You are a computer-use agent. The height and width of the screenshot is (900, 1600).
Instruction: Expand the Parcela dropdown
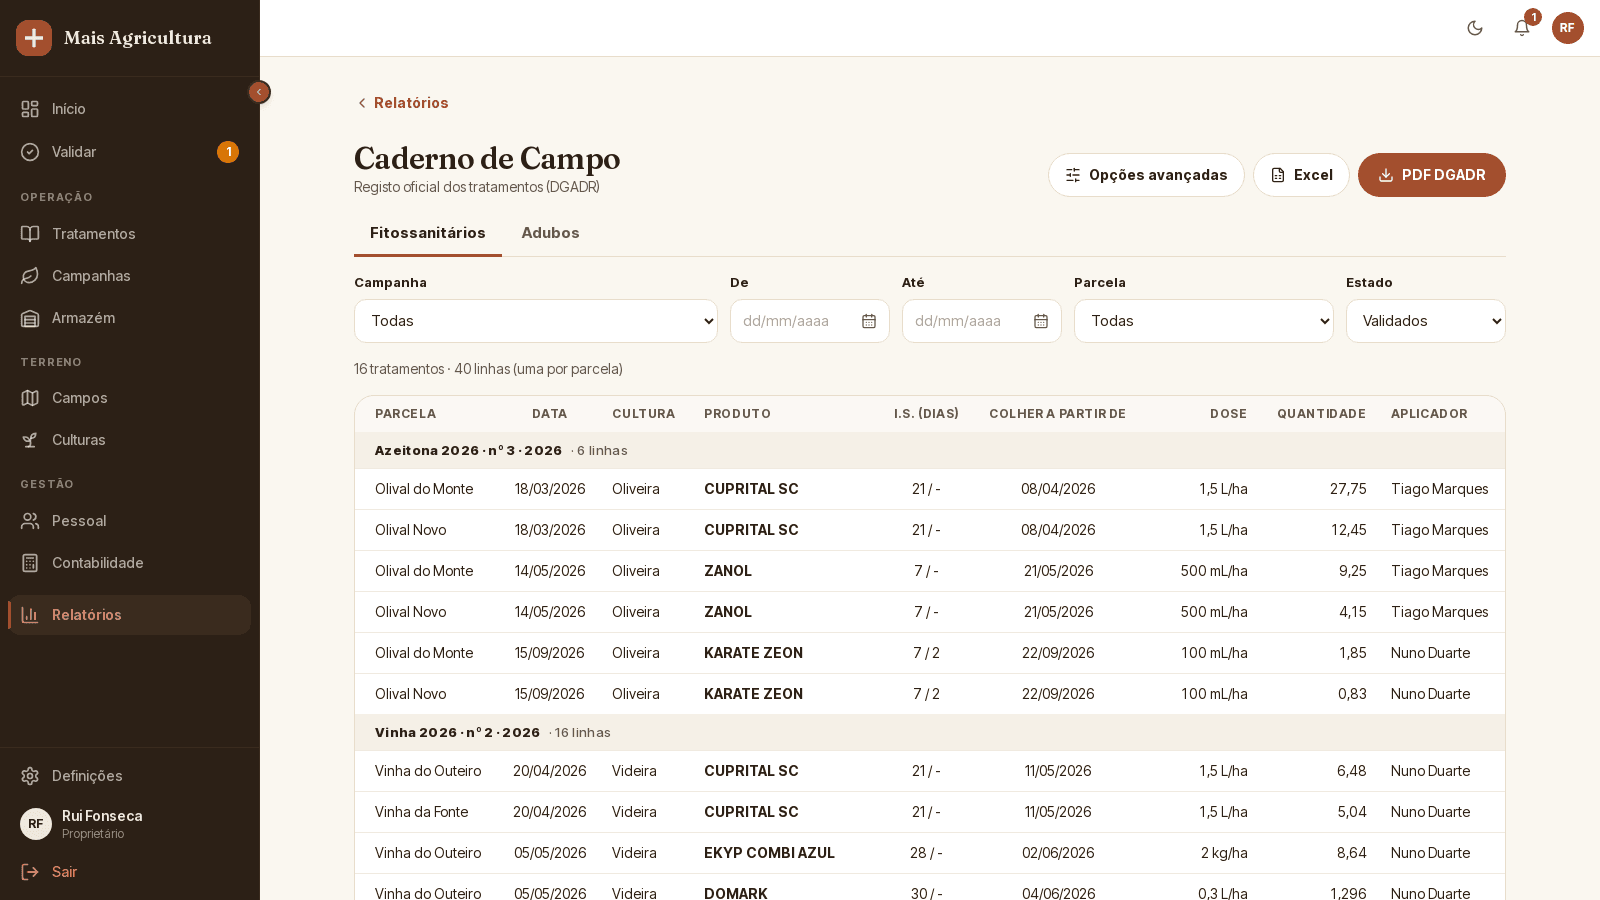tap(1204, 321)
